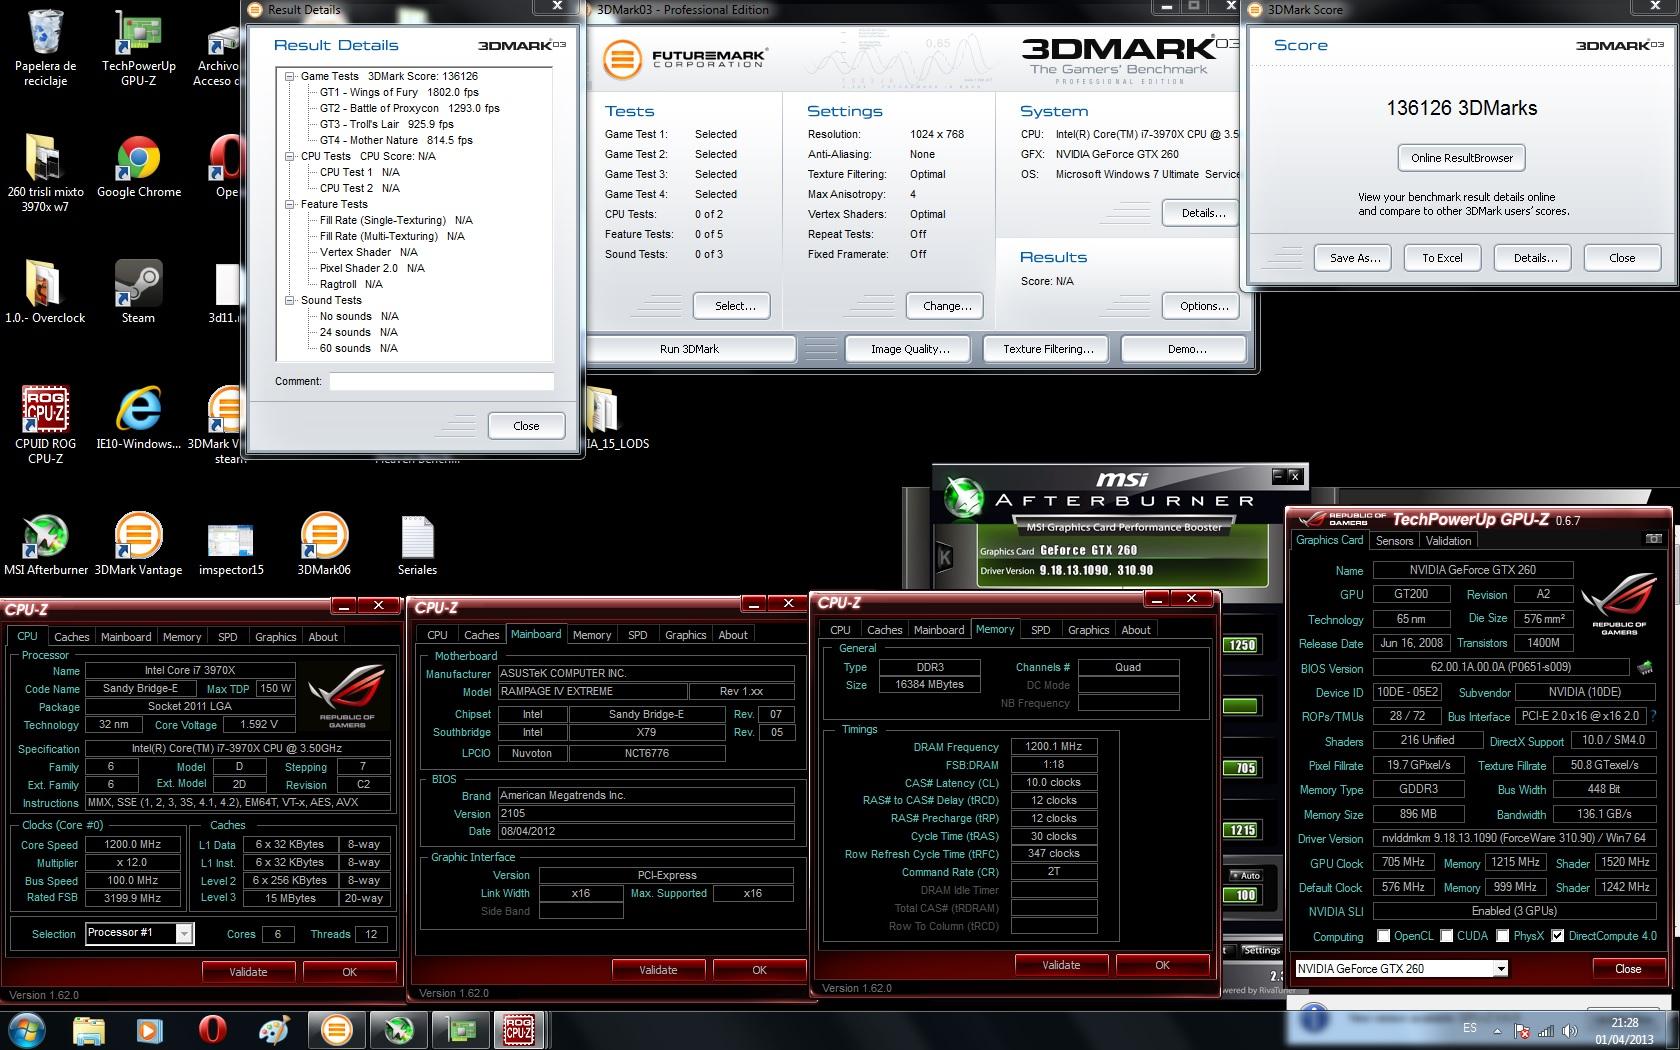Switch to Validation tab in GPU-Z
This screenshot has height=1050, width=1680.
click(x=1448, y=541)
